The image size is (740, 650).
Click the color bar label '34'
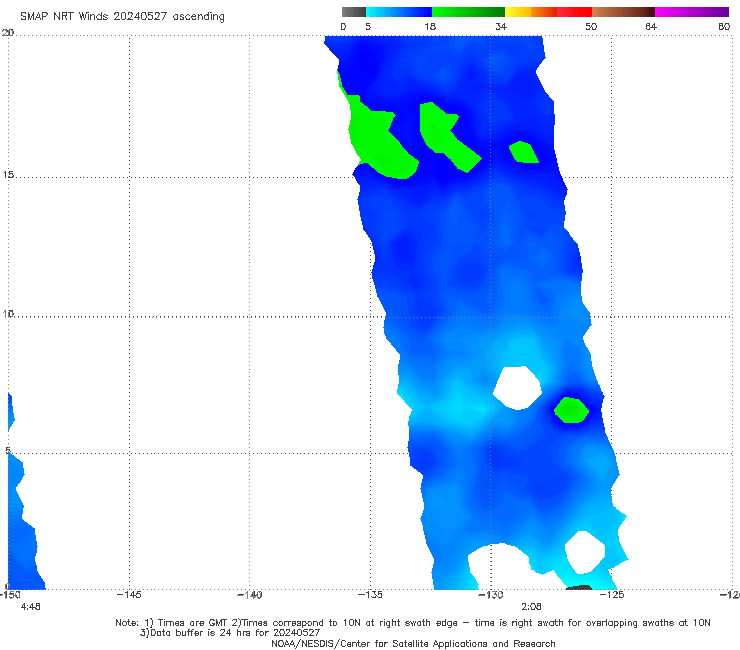tap(501, 27)
